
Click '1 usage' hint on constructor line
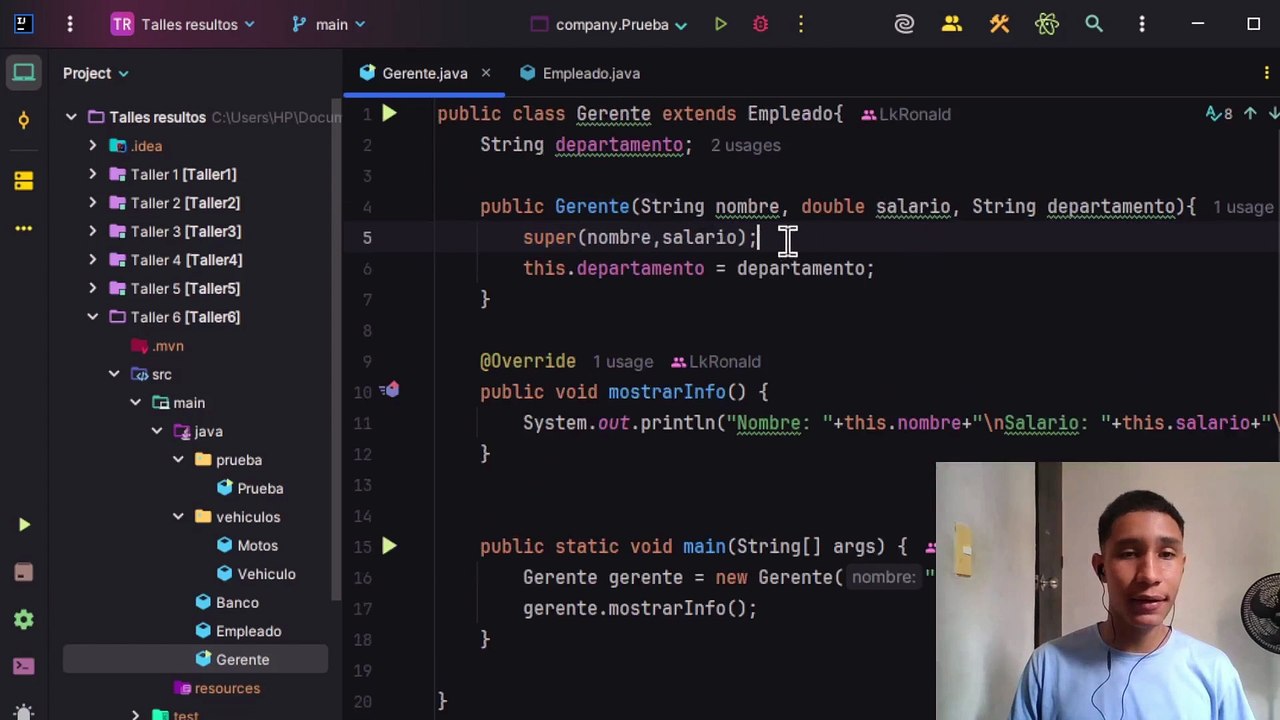pos(1243,207)
